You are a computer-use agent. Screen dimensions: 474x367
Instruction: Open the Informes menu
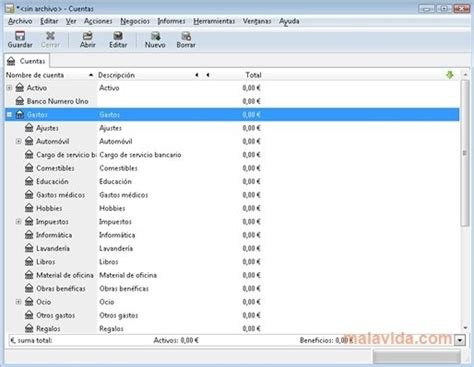point(171,21)
